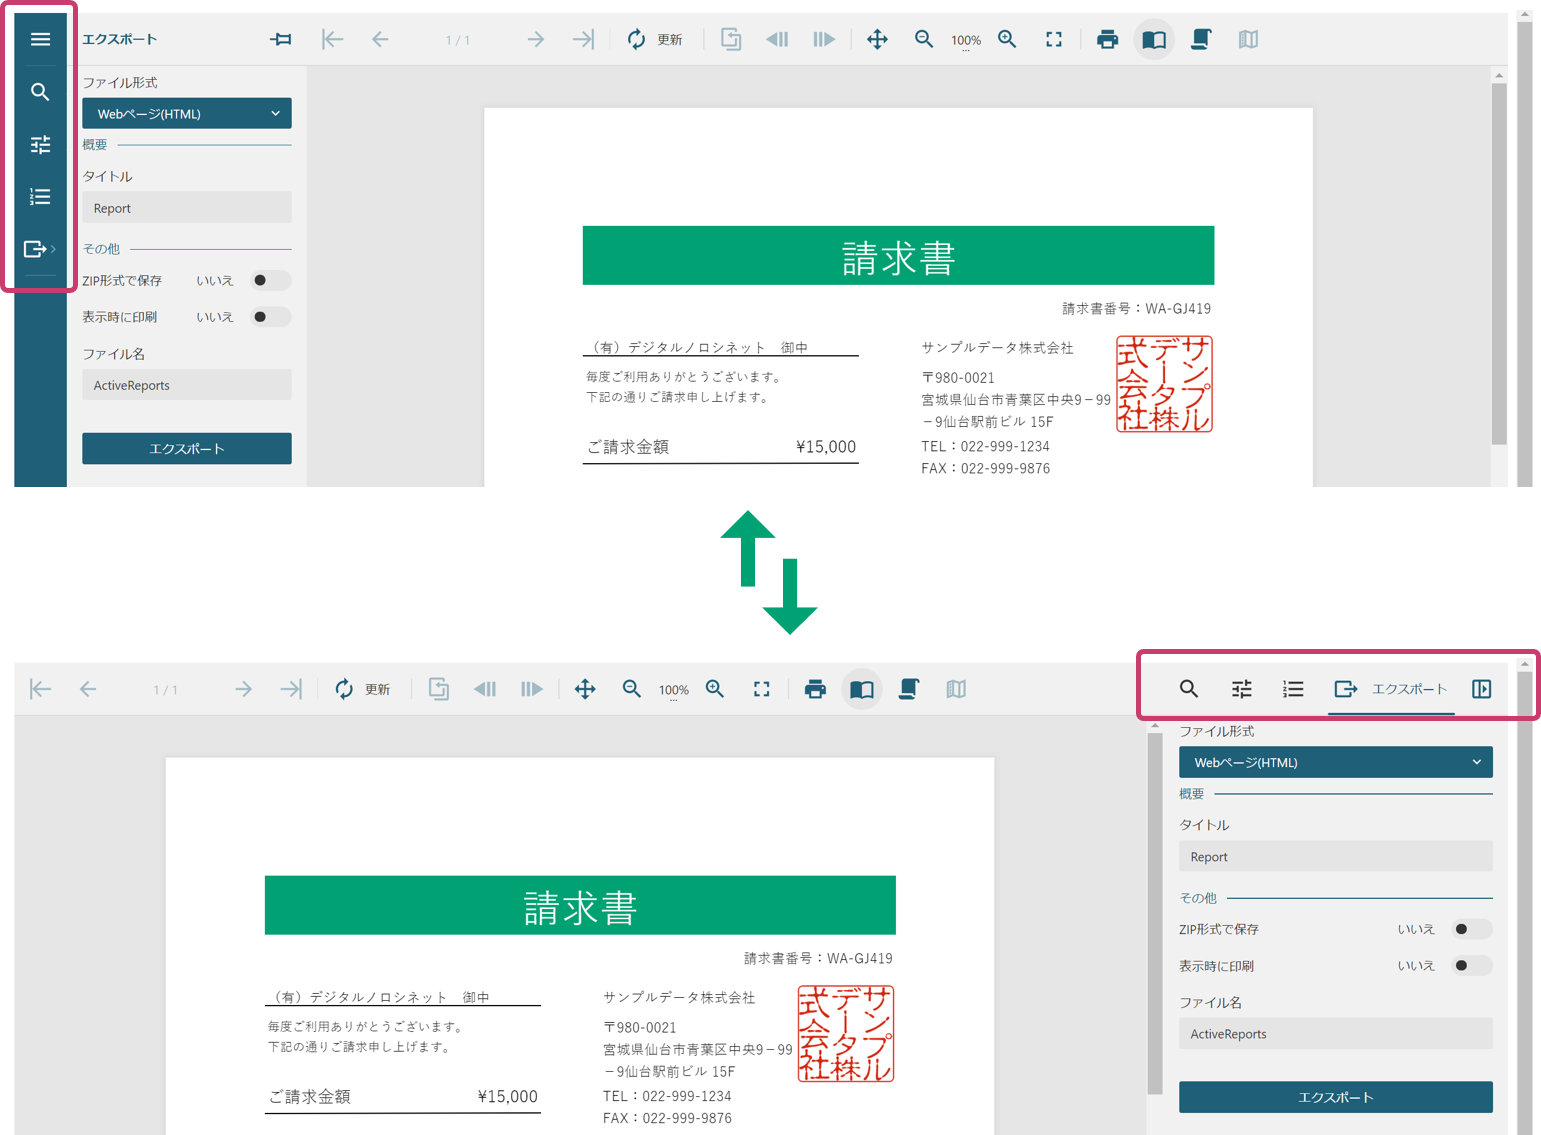Collapse the side panel in lower viewer
The width and height of the screenshot is (1541, 1135).
[1482, 689]
